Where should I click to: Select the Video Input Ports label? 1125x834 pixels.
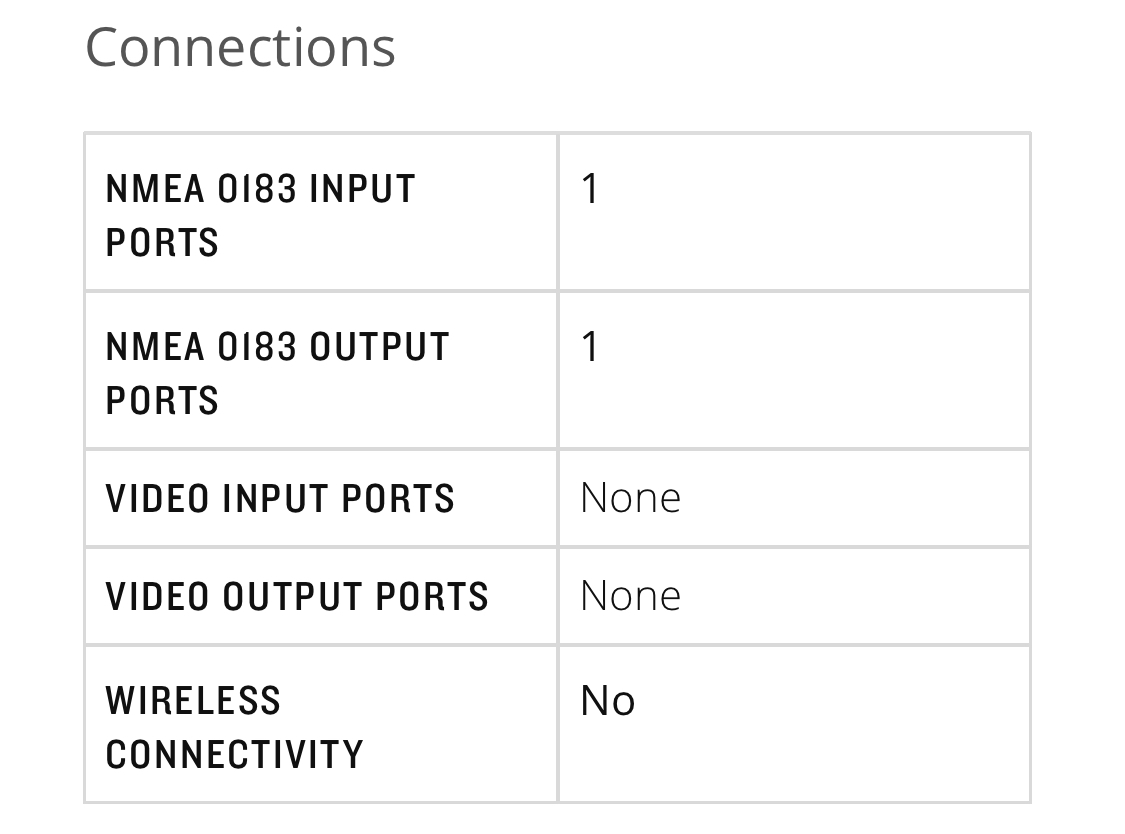(x=280, y=498)
